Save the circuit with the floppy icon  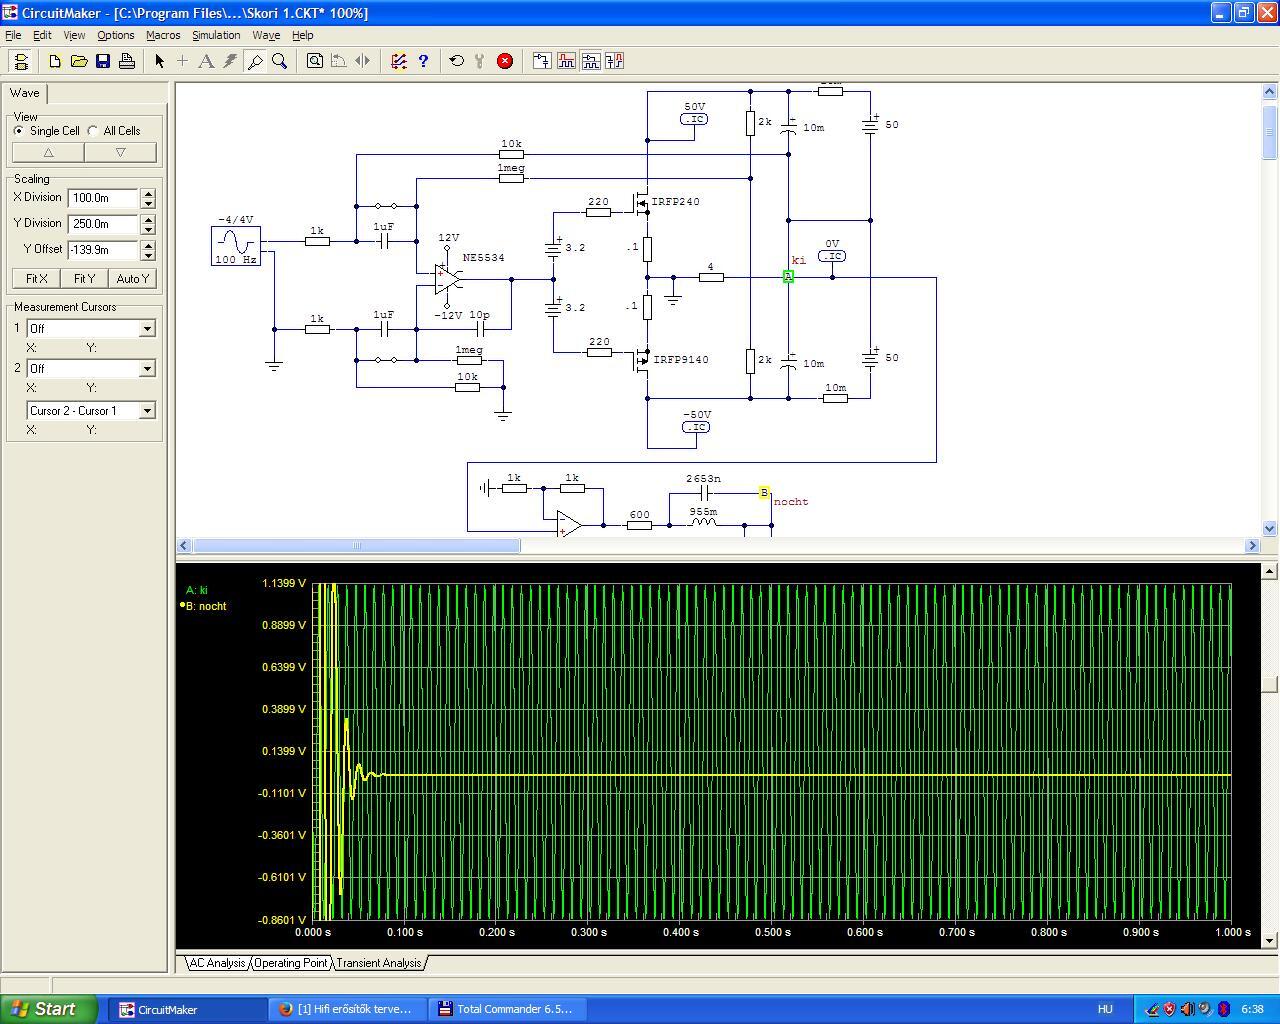click(x=103, y=61)
